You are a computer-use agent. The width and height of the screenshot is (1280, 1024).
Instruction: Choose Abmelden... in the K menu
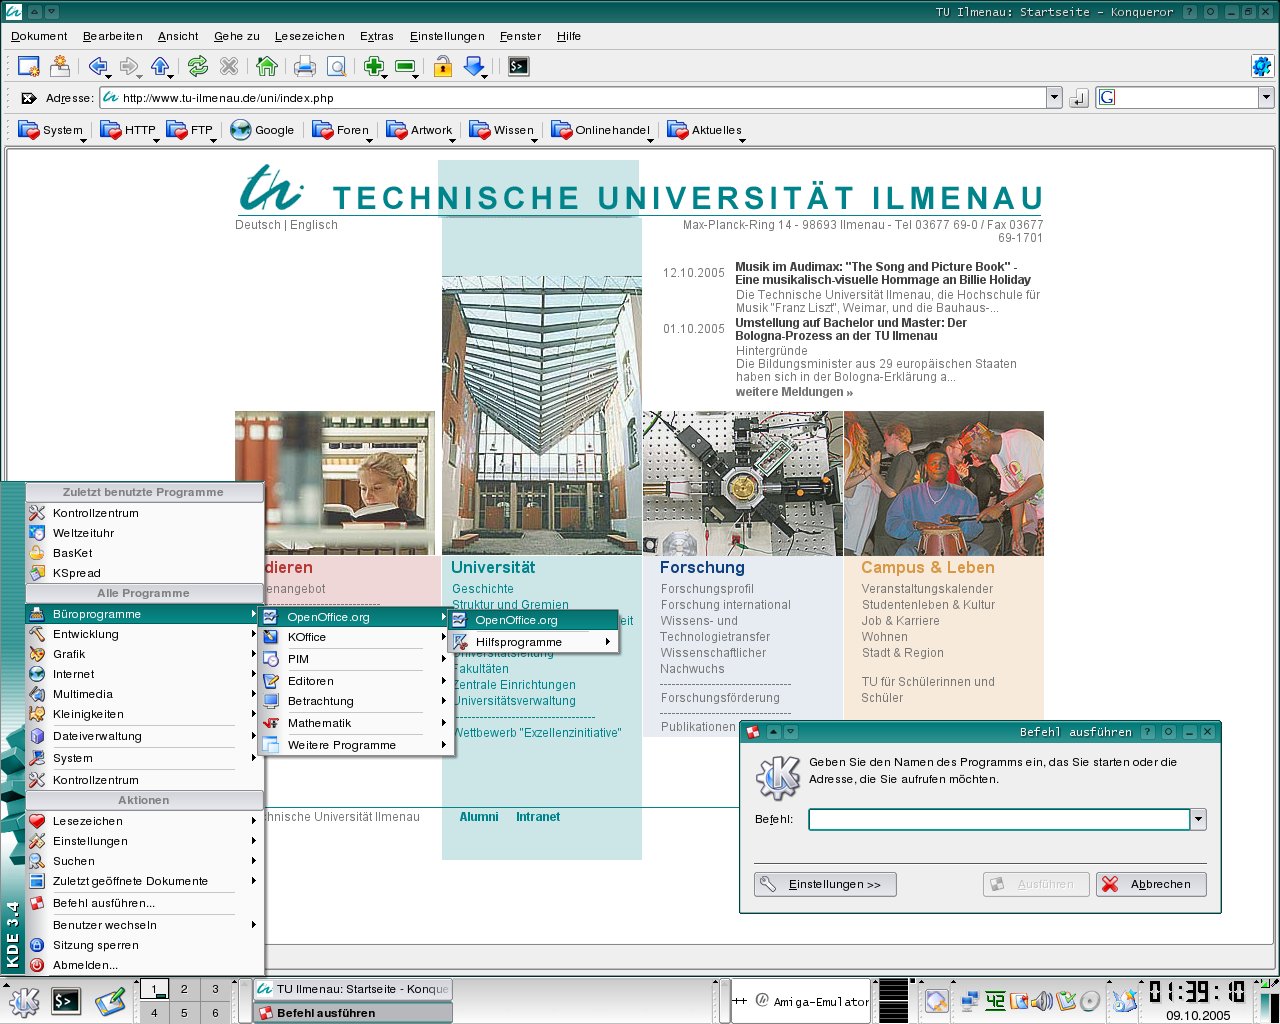pyautogui.click(x=142, y=965)
